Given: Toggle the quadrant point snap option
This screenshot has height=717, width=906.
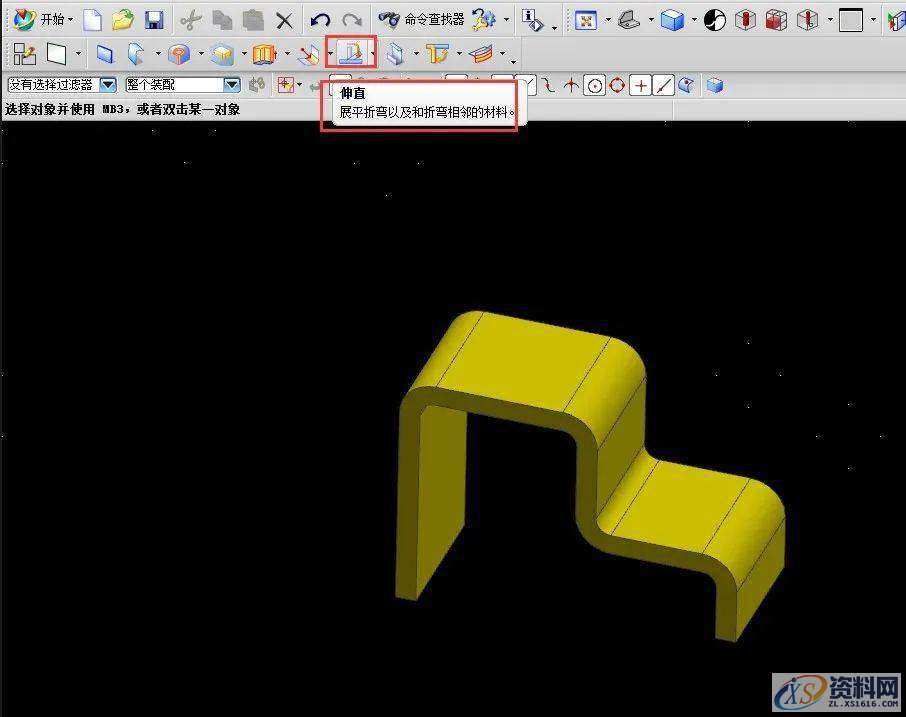Looking at the screenshot, I should [617, 86].
